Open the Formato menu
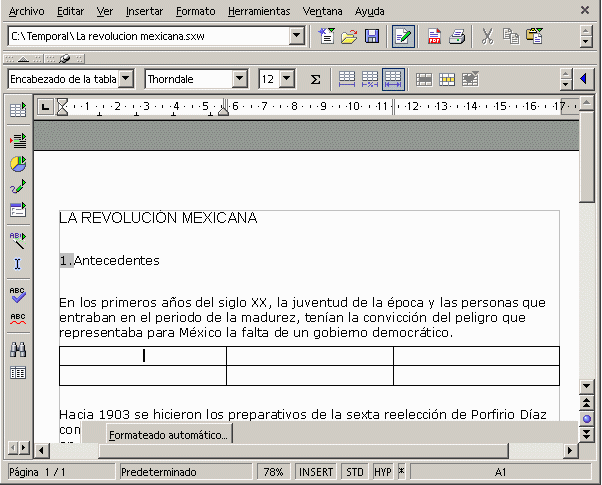This screenshot has width=602, height=485. pyautogui.click(x=195, y=11)
